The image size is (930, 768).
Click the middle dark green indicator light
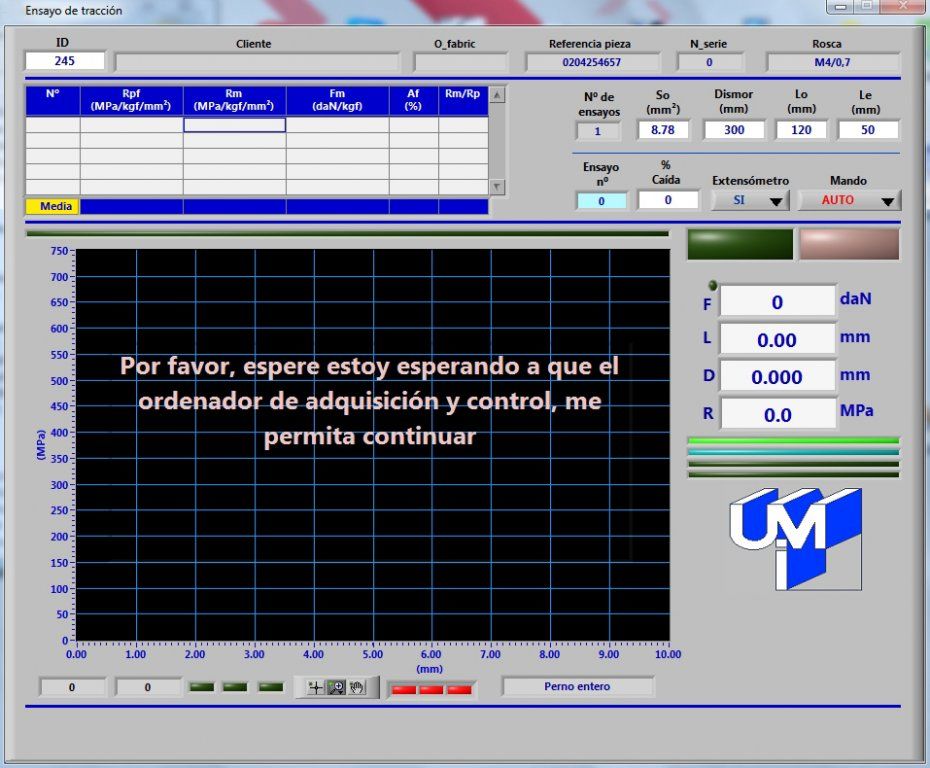pyautogui.click(x=235, y=687)
